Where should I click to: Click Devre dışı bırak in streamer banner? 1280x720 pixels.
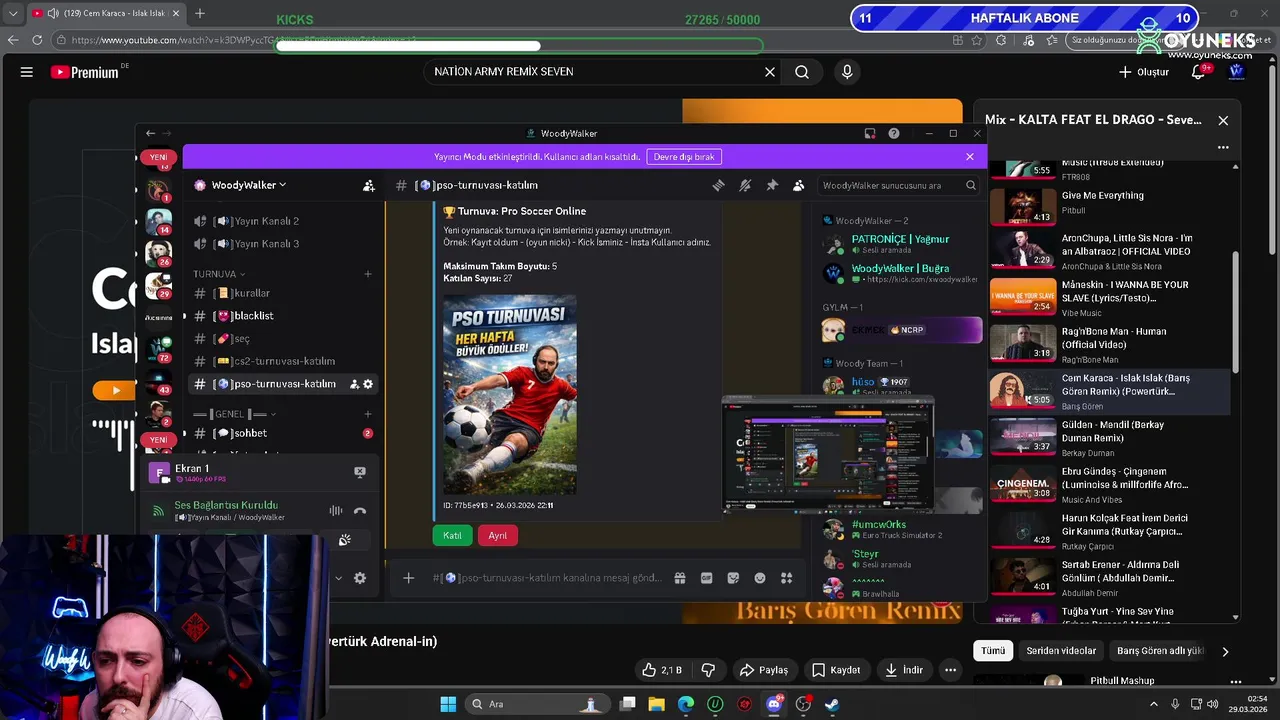(684, 157)
